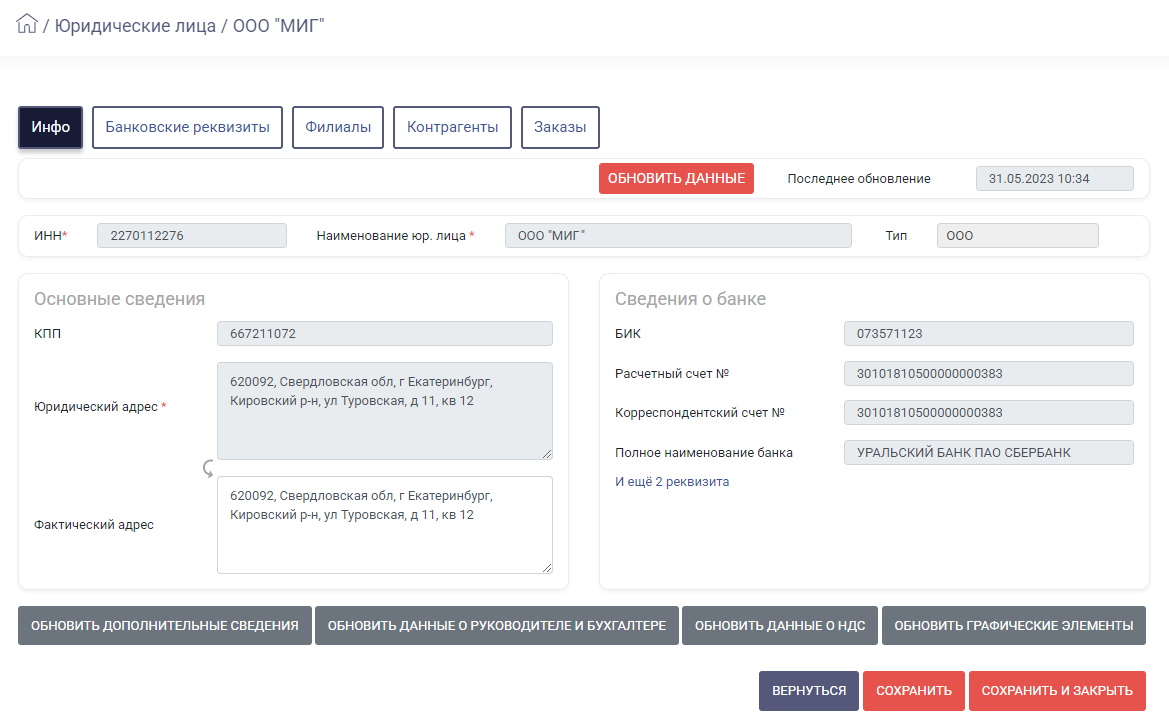
Task: Grab resize handle of Фактический адрес textarea
Action: (x=547, y=568)
